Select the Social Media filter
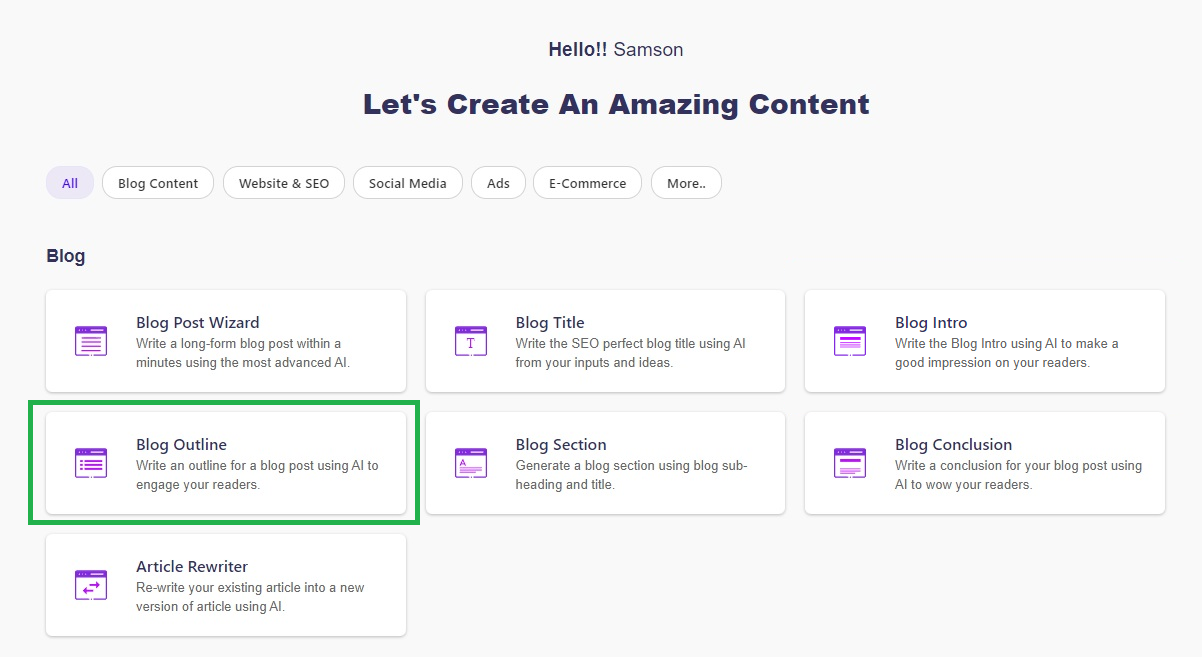This screenshot has height=657, width=1202. [407, 183]
